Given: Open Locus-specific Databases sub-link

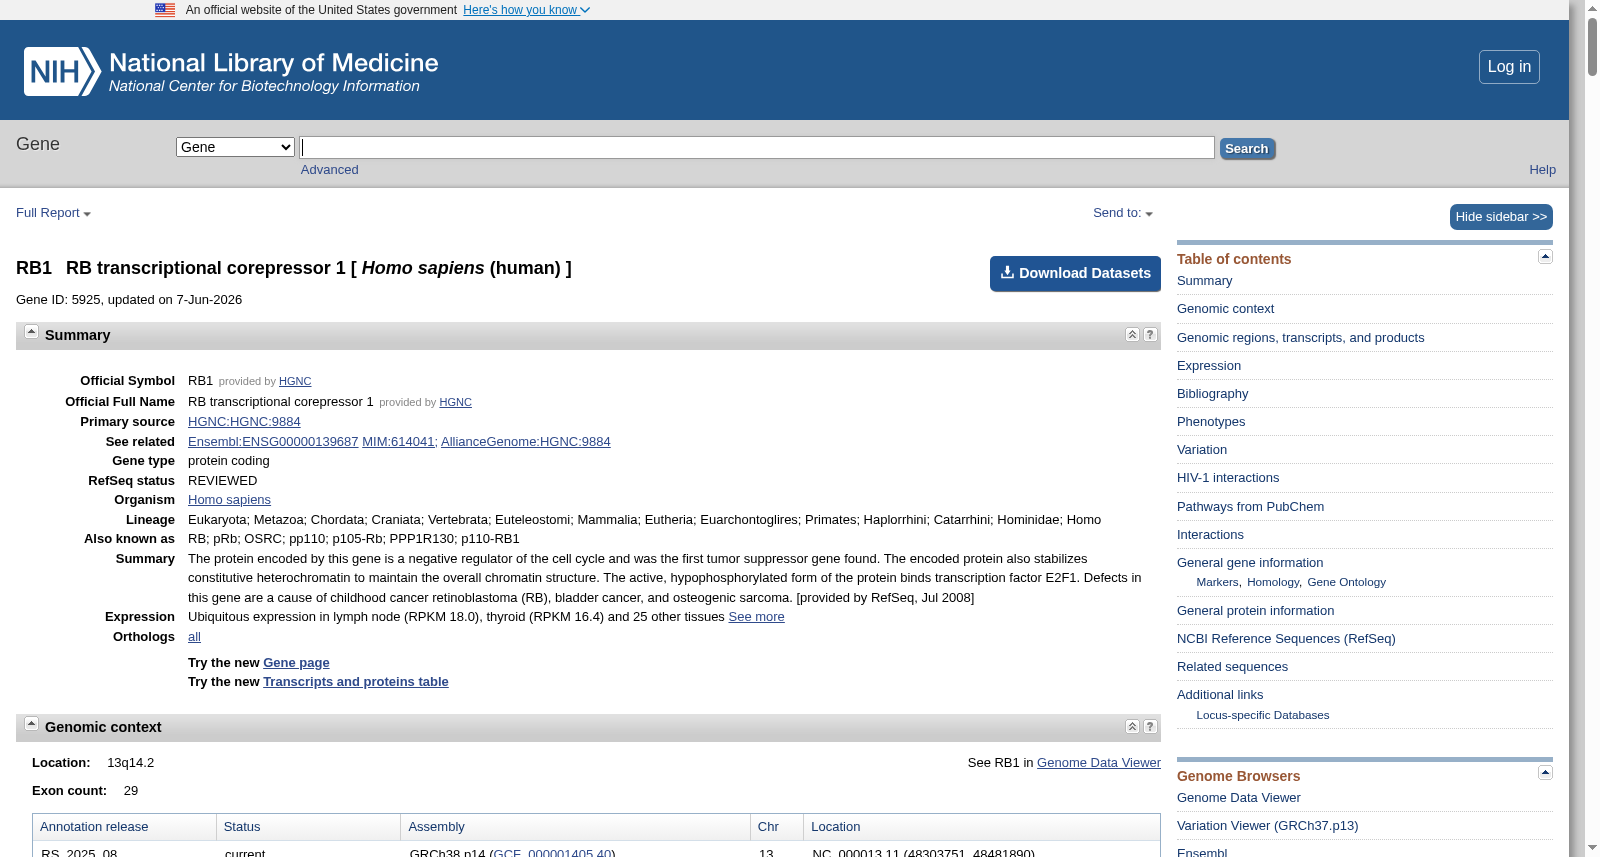Looking at the screenshot, I should [1262, 715].
